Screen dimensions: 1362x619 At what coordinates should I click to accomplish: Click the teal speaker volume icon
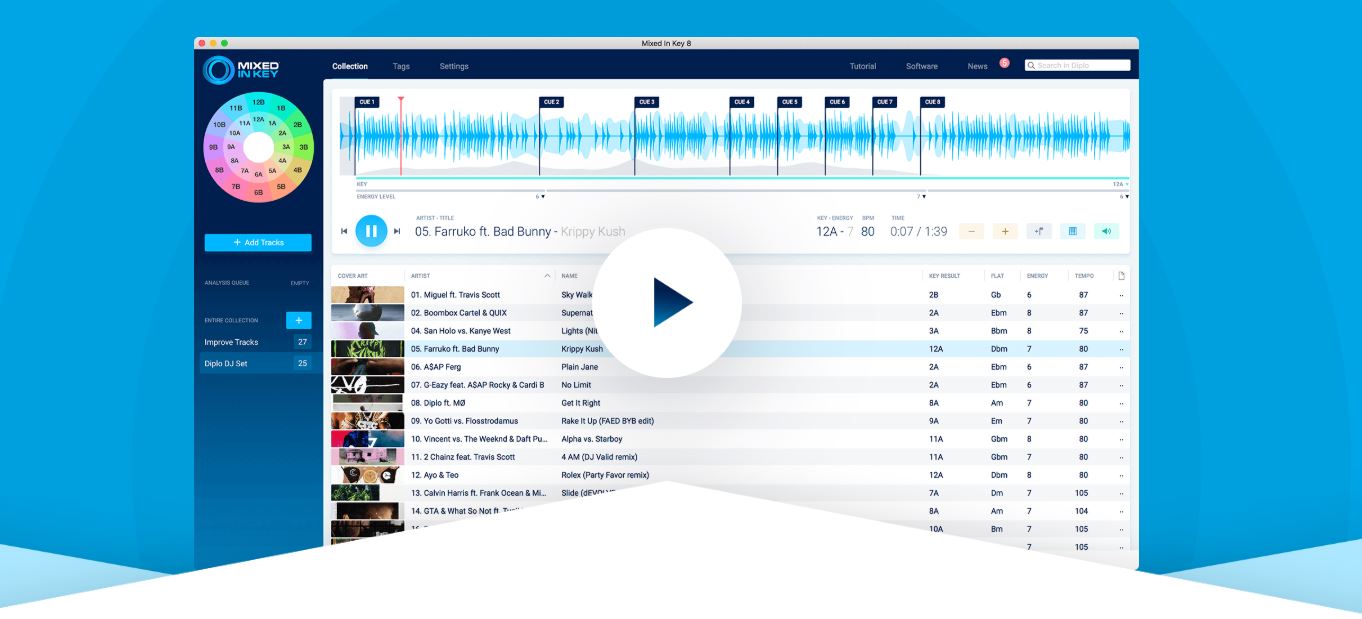tap(1106, 231)
